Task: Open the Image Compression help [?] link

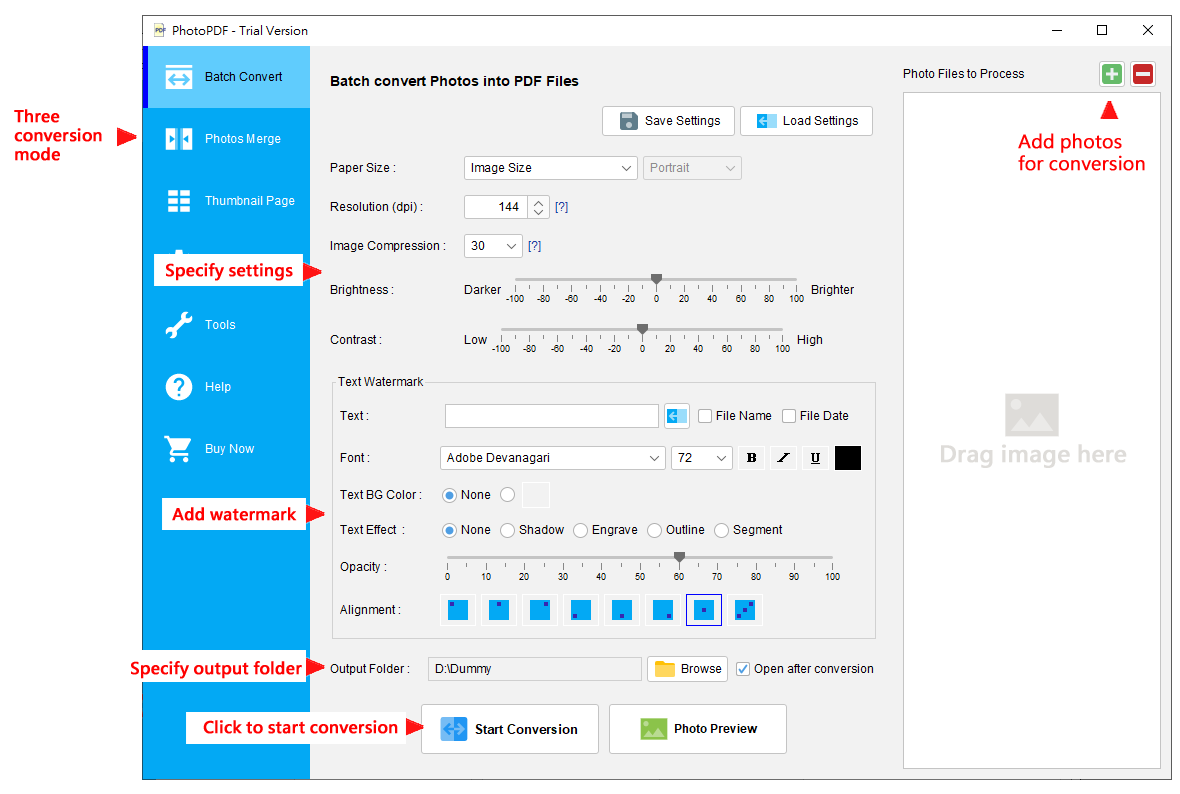Action: [534, 246]
